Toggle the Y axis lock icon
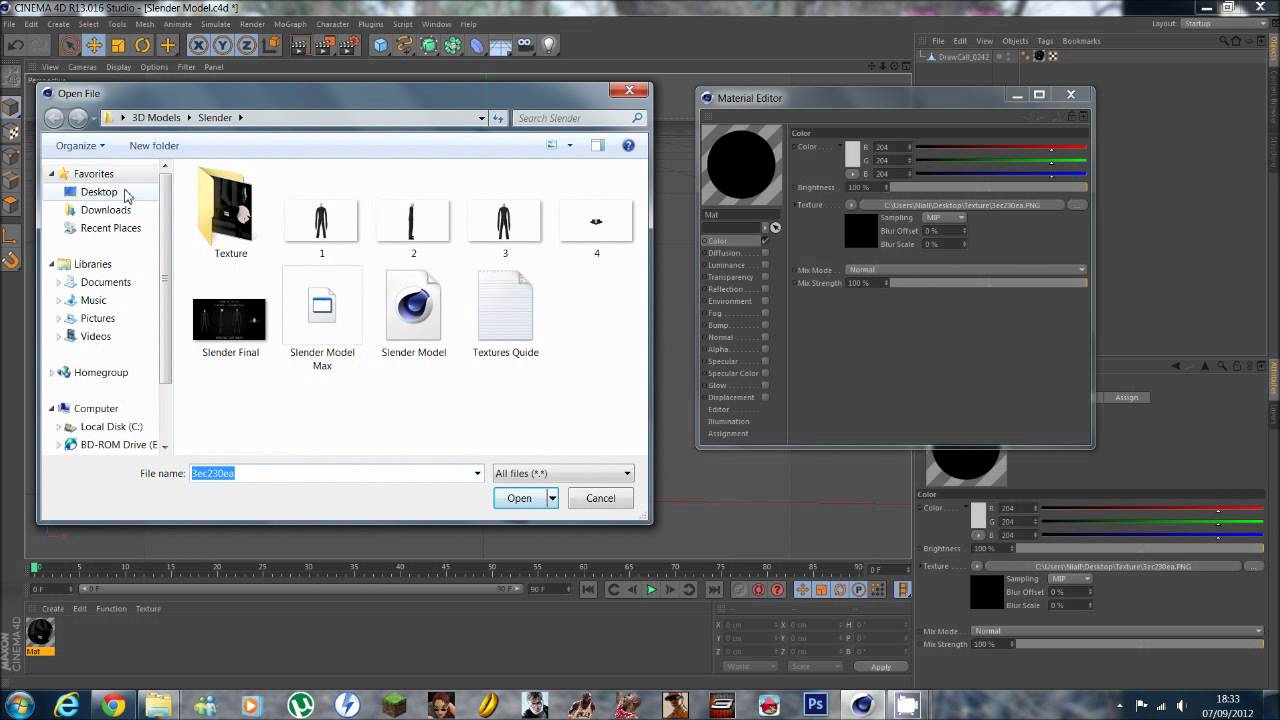This screenshot has width=1280, height=720. [x=222, y=45]
